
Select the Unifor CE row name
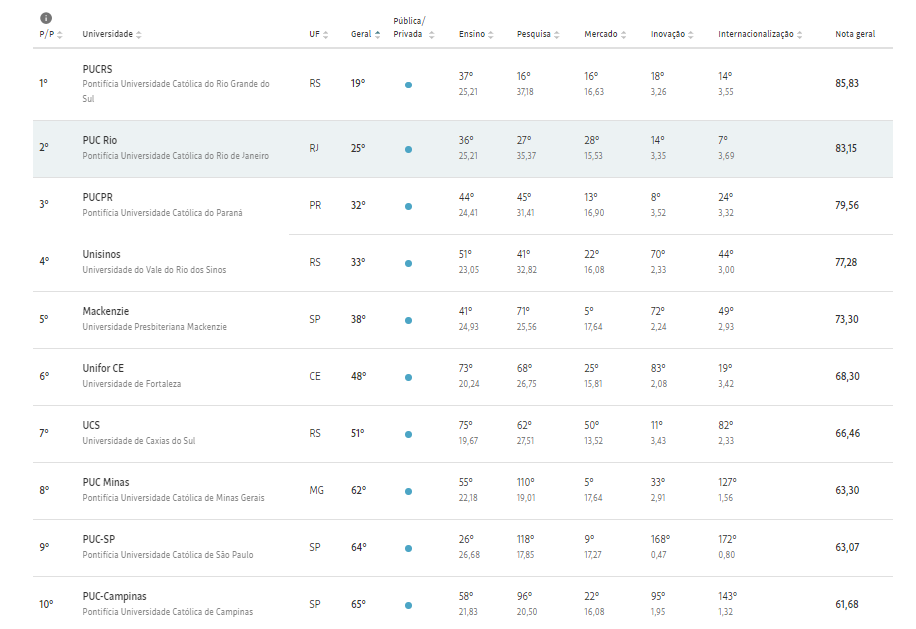pyautogui.click(x=103, y=368)
